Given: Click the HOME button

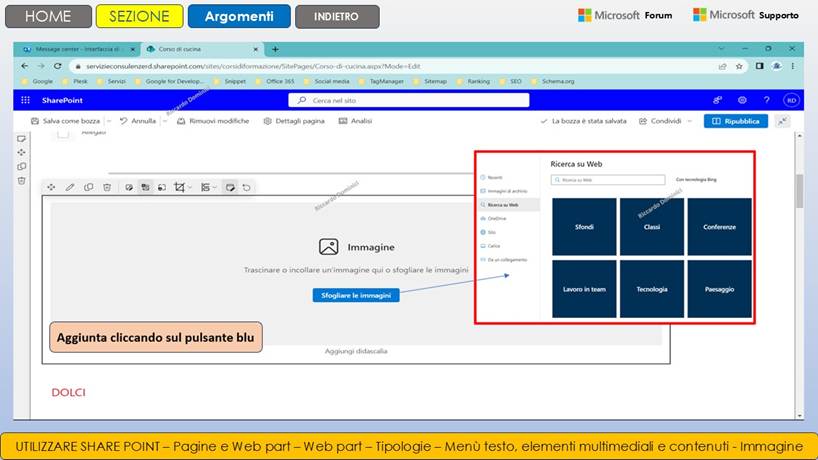Looking at the screenshot, I should click(x=48, y=16).
